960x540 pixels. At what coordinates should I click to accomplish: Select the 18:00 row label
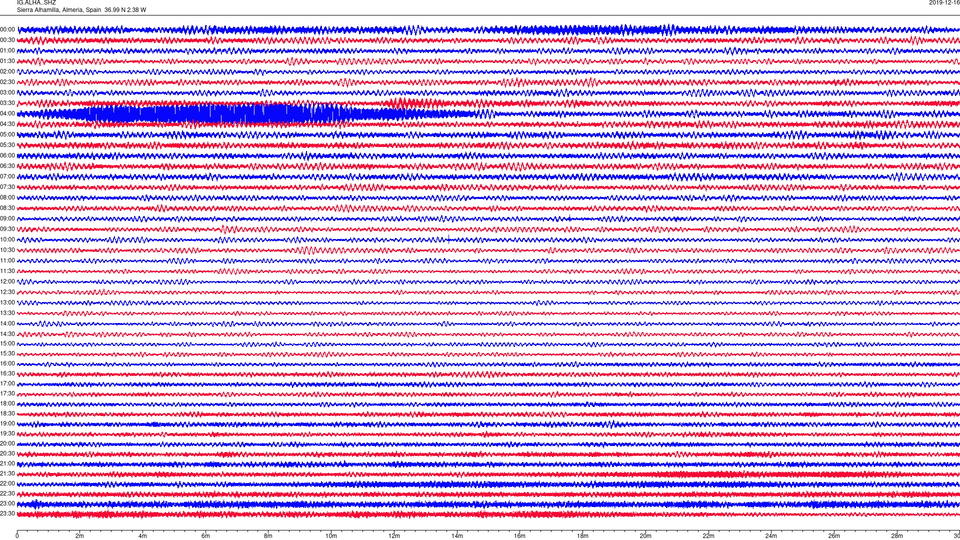(7, 403)
